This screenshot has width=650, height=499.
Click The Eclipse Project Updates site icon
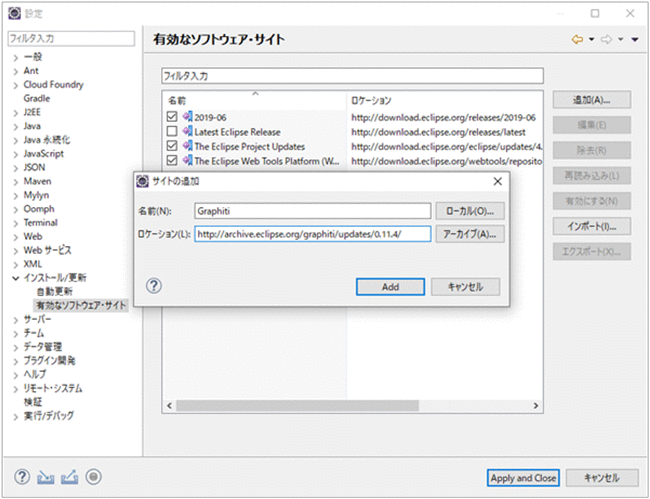187,146
